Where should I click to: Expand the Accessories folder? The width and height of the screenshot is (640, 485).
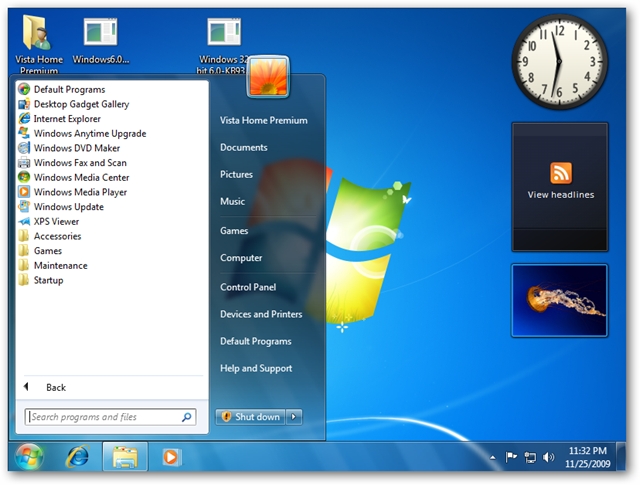[50, 236]
